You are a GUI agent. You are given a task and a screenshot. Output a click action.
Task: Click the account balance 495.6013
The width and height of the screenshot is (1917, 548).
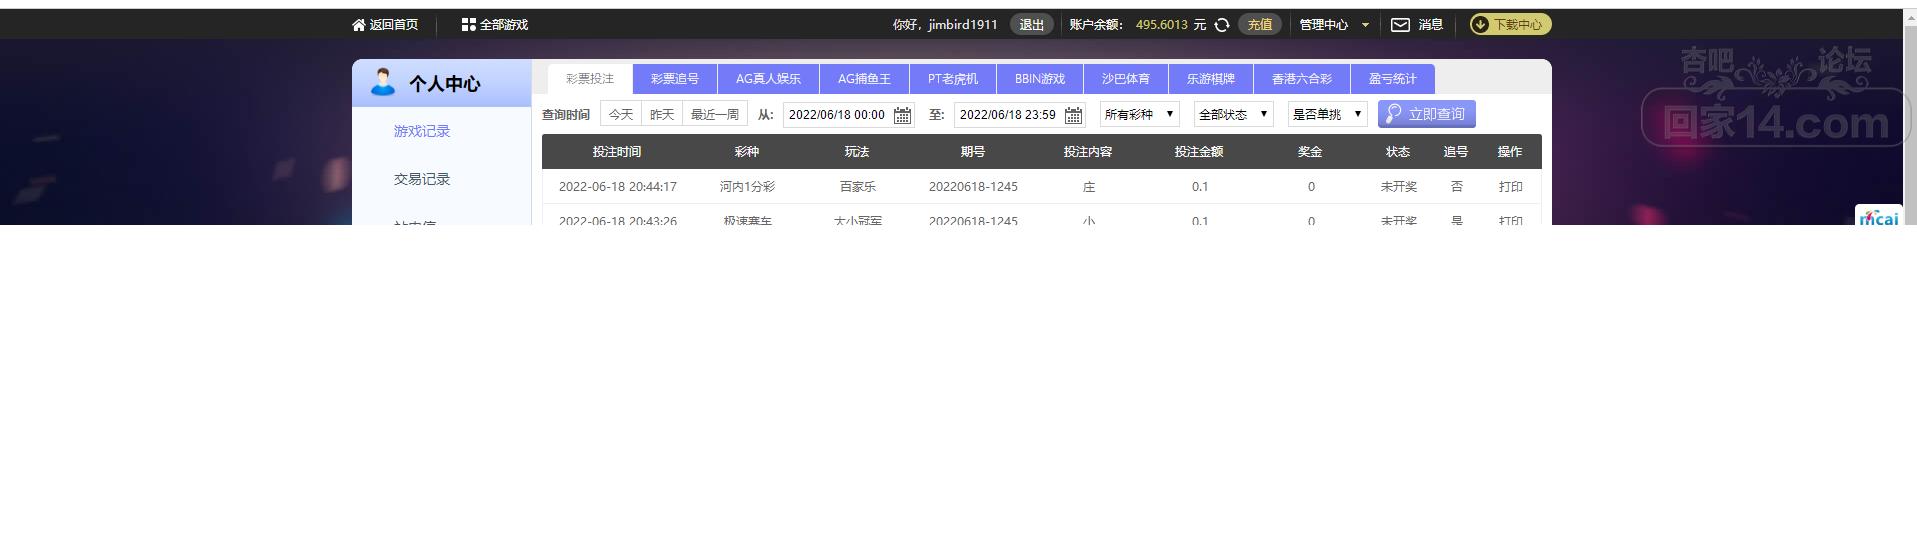click(1162, 25)
